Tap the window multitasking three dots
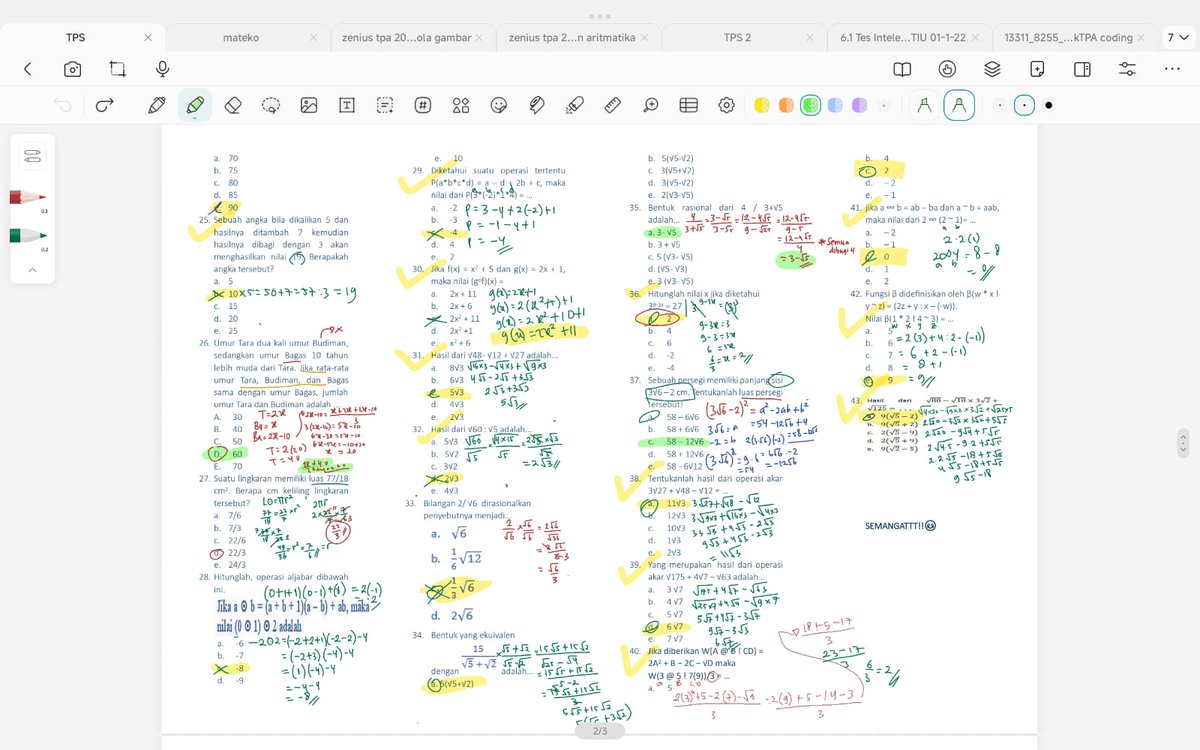Viewport: 1200px width, 750px height. point(600,16)
